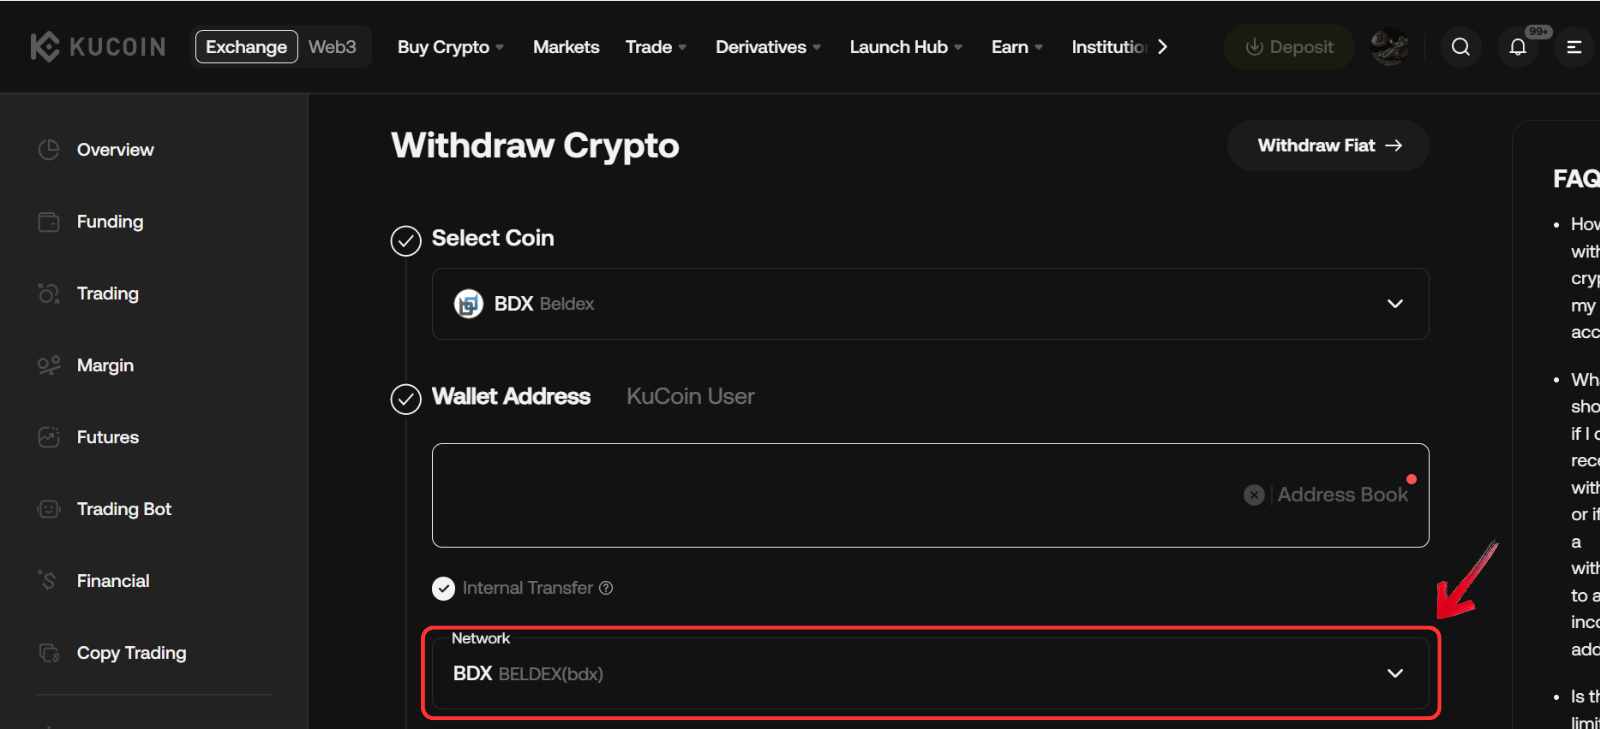The width and height of the screenshot is (1600, 729).
Task: Open the Copy Trading section icon
Action: point(47,652)
